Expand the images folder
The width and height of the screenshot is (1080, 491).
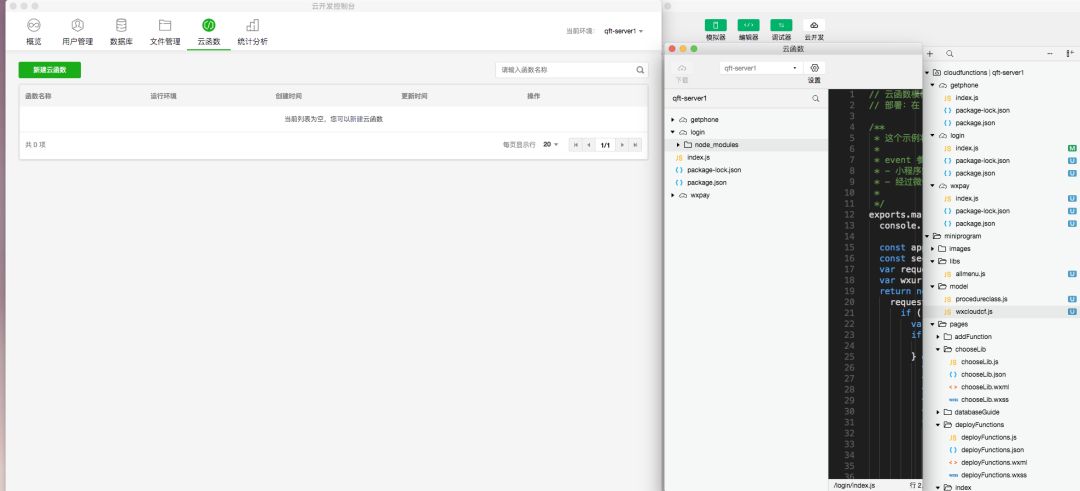click(x=933, y=249)
